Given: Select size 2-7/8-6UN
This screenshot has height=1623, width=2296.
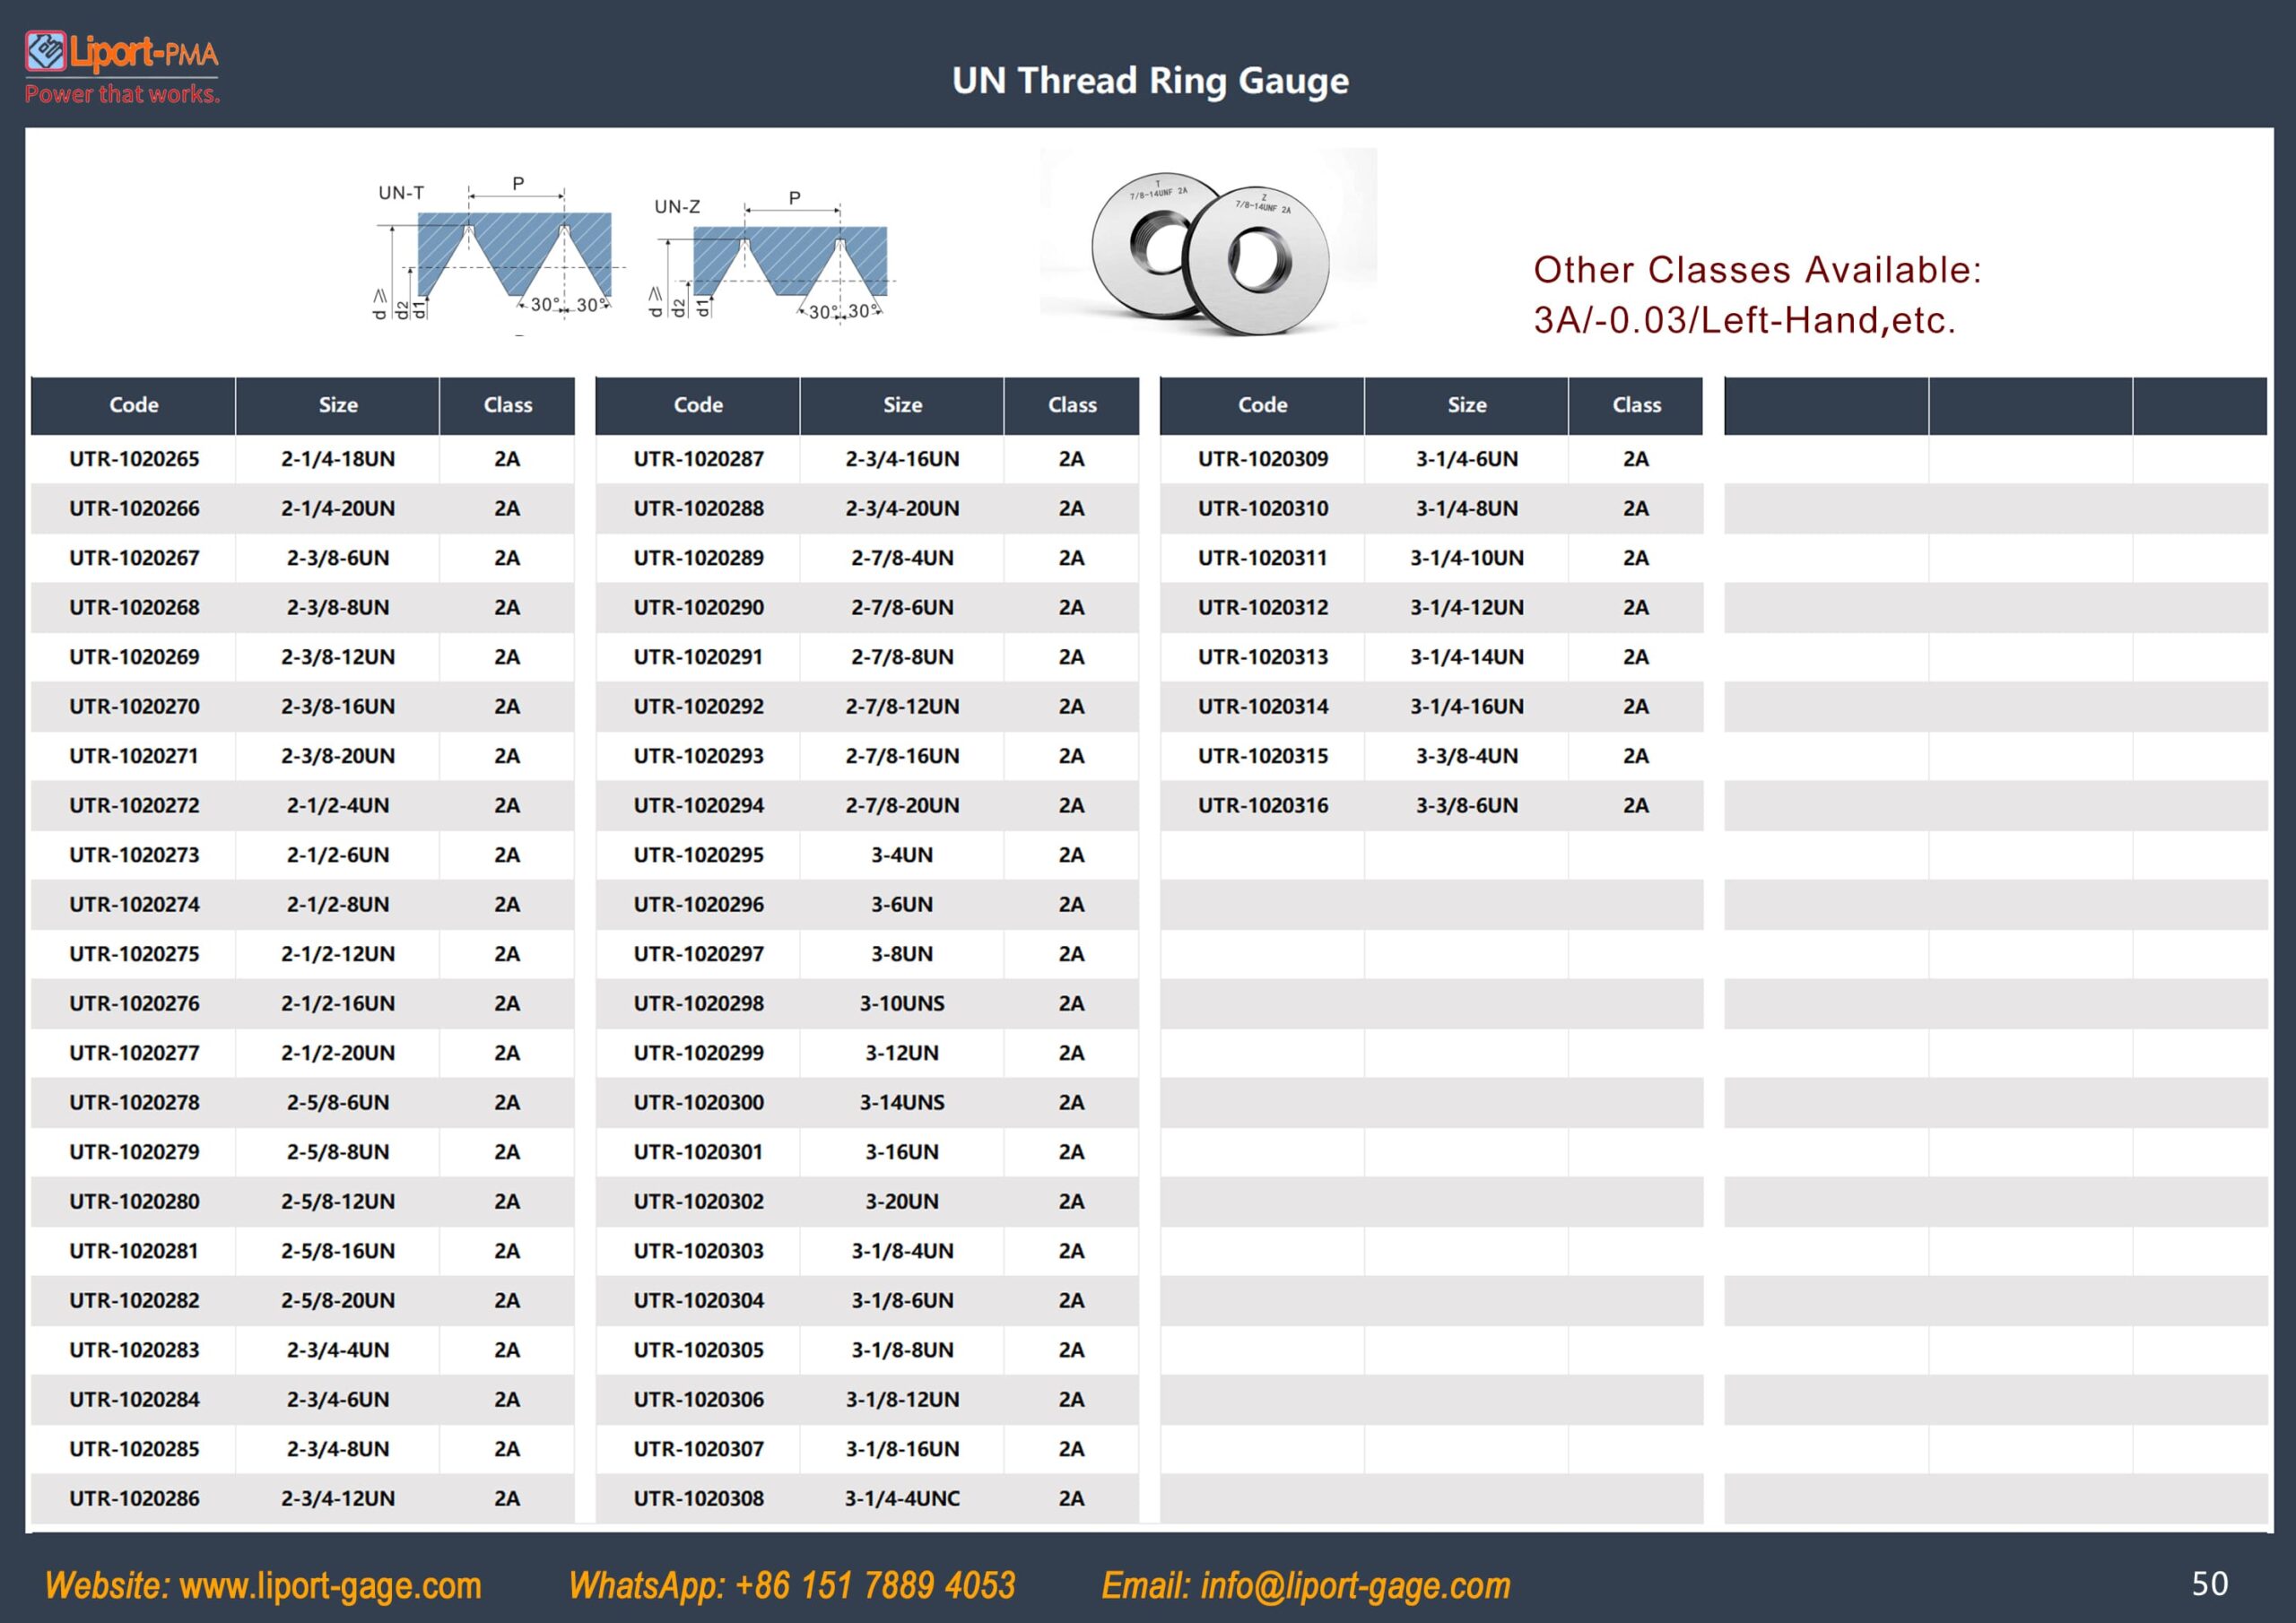Looking at the screenshot, I should tap(902, 607).
